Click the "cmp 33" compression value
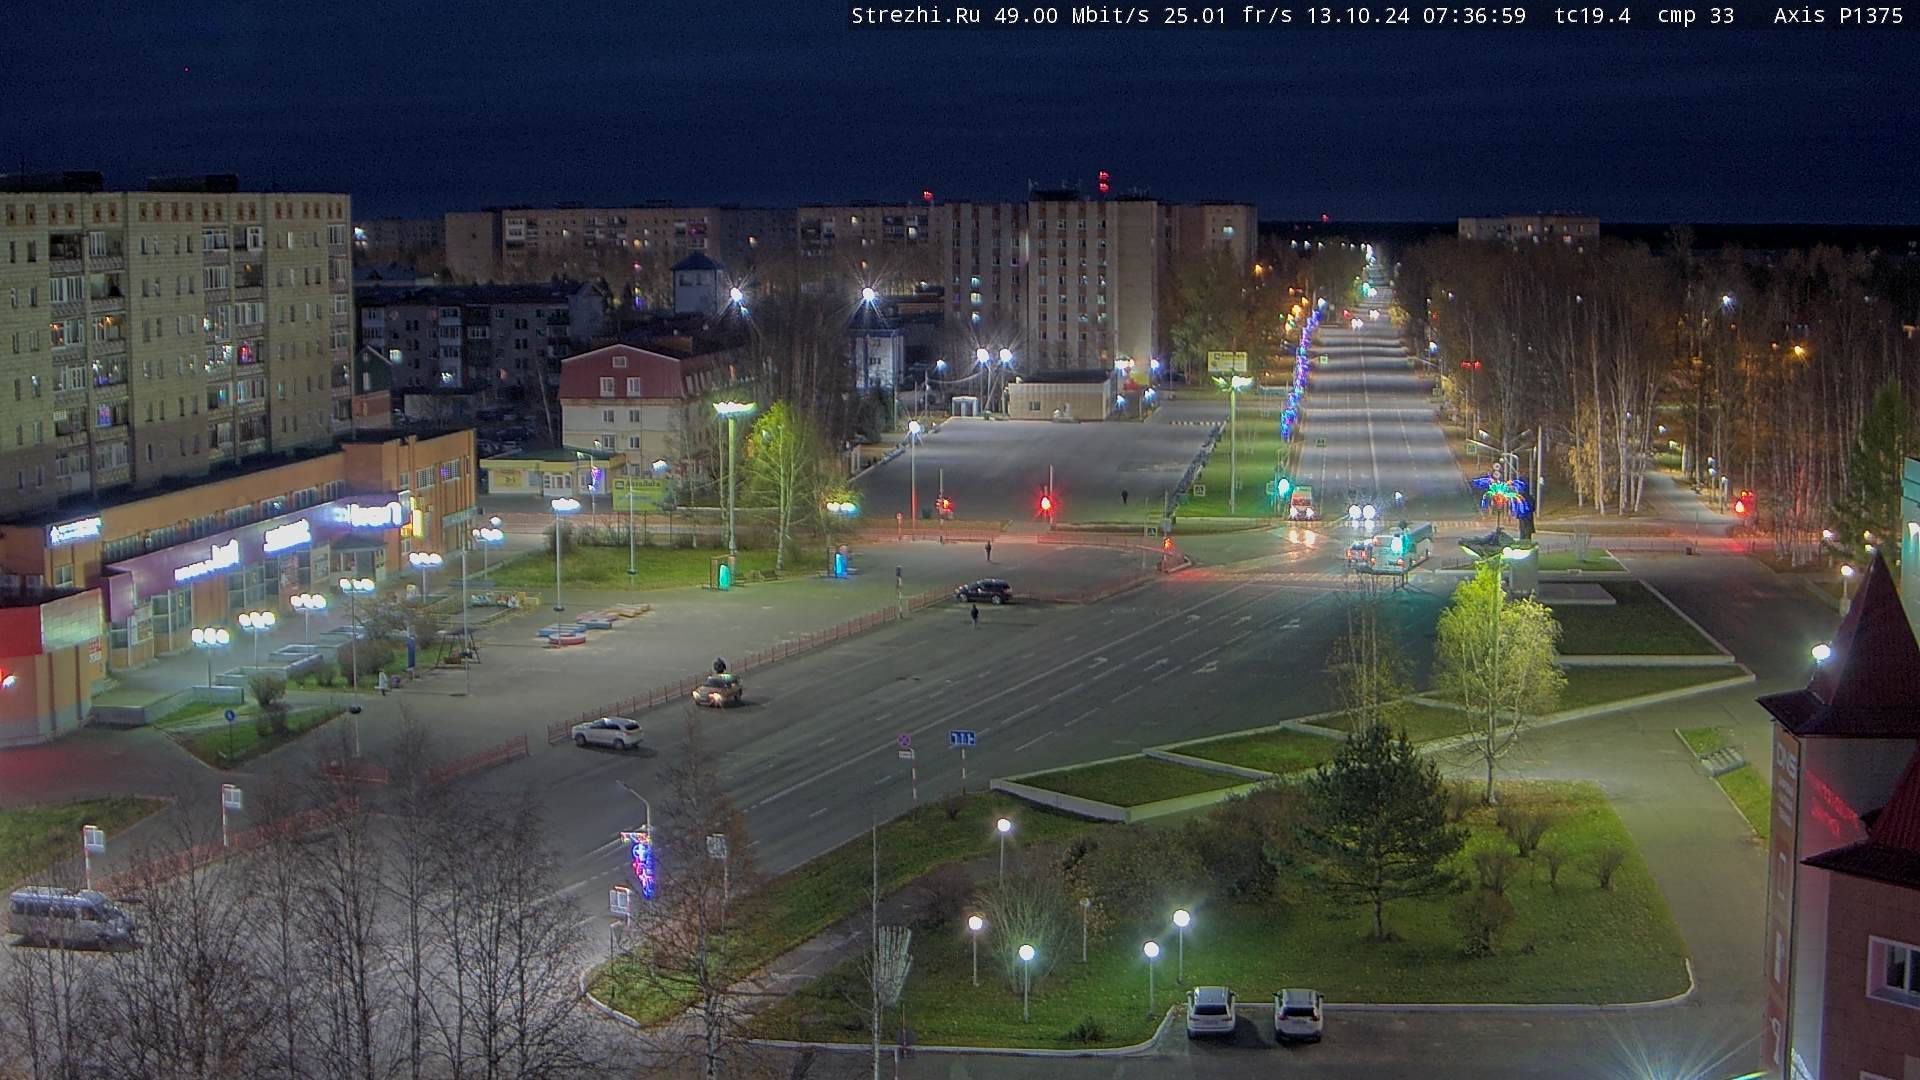 tap(1696, 16)
